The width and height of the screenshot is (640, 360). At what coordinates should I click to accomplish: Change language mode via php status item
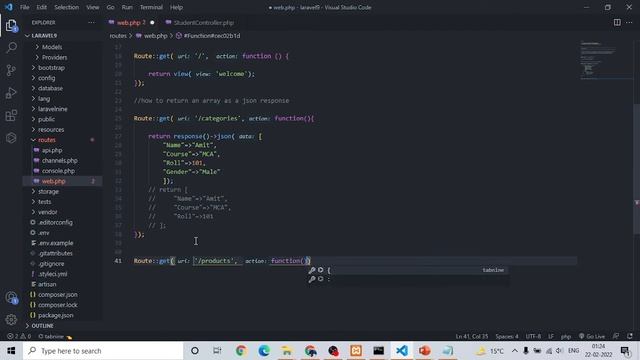[566, 336]
